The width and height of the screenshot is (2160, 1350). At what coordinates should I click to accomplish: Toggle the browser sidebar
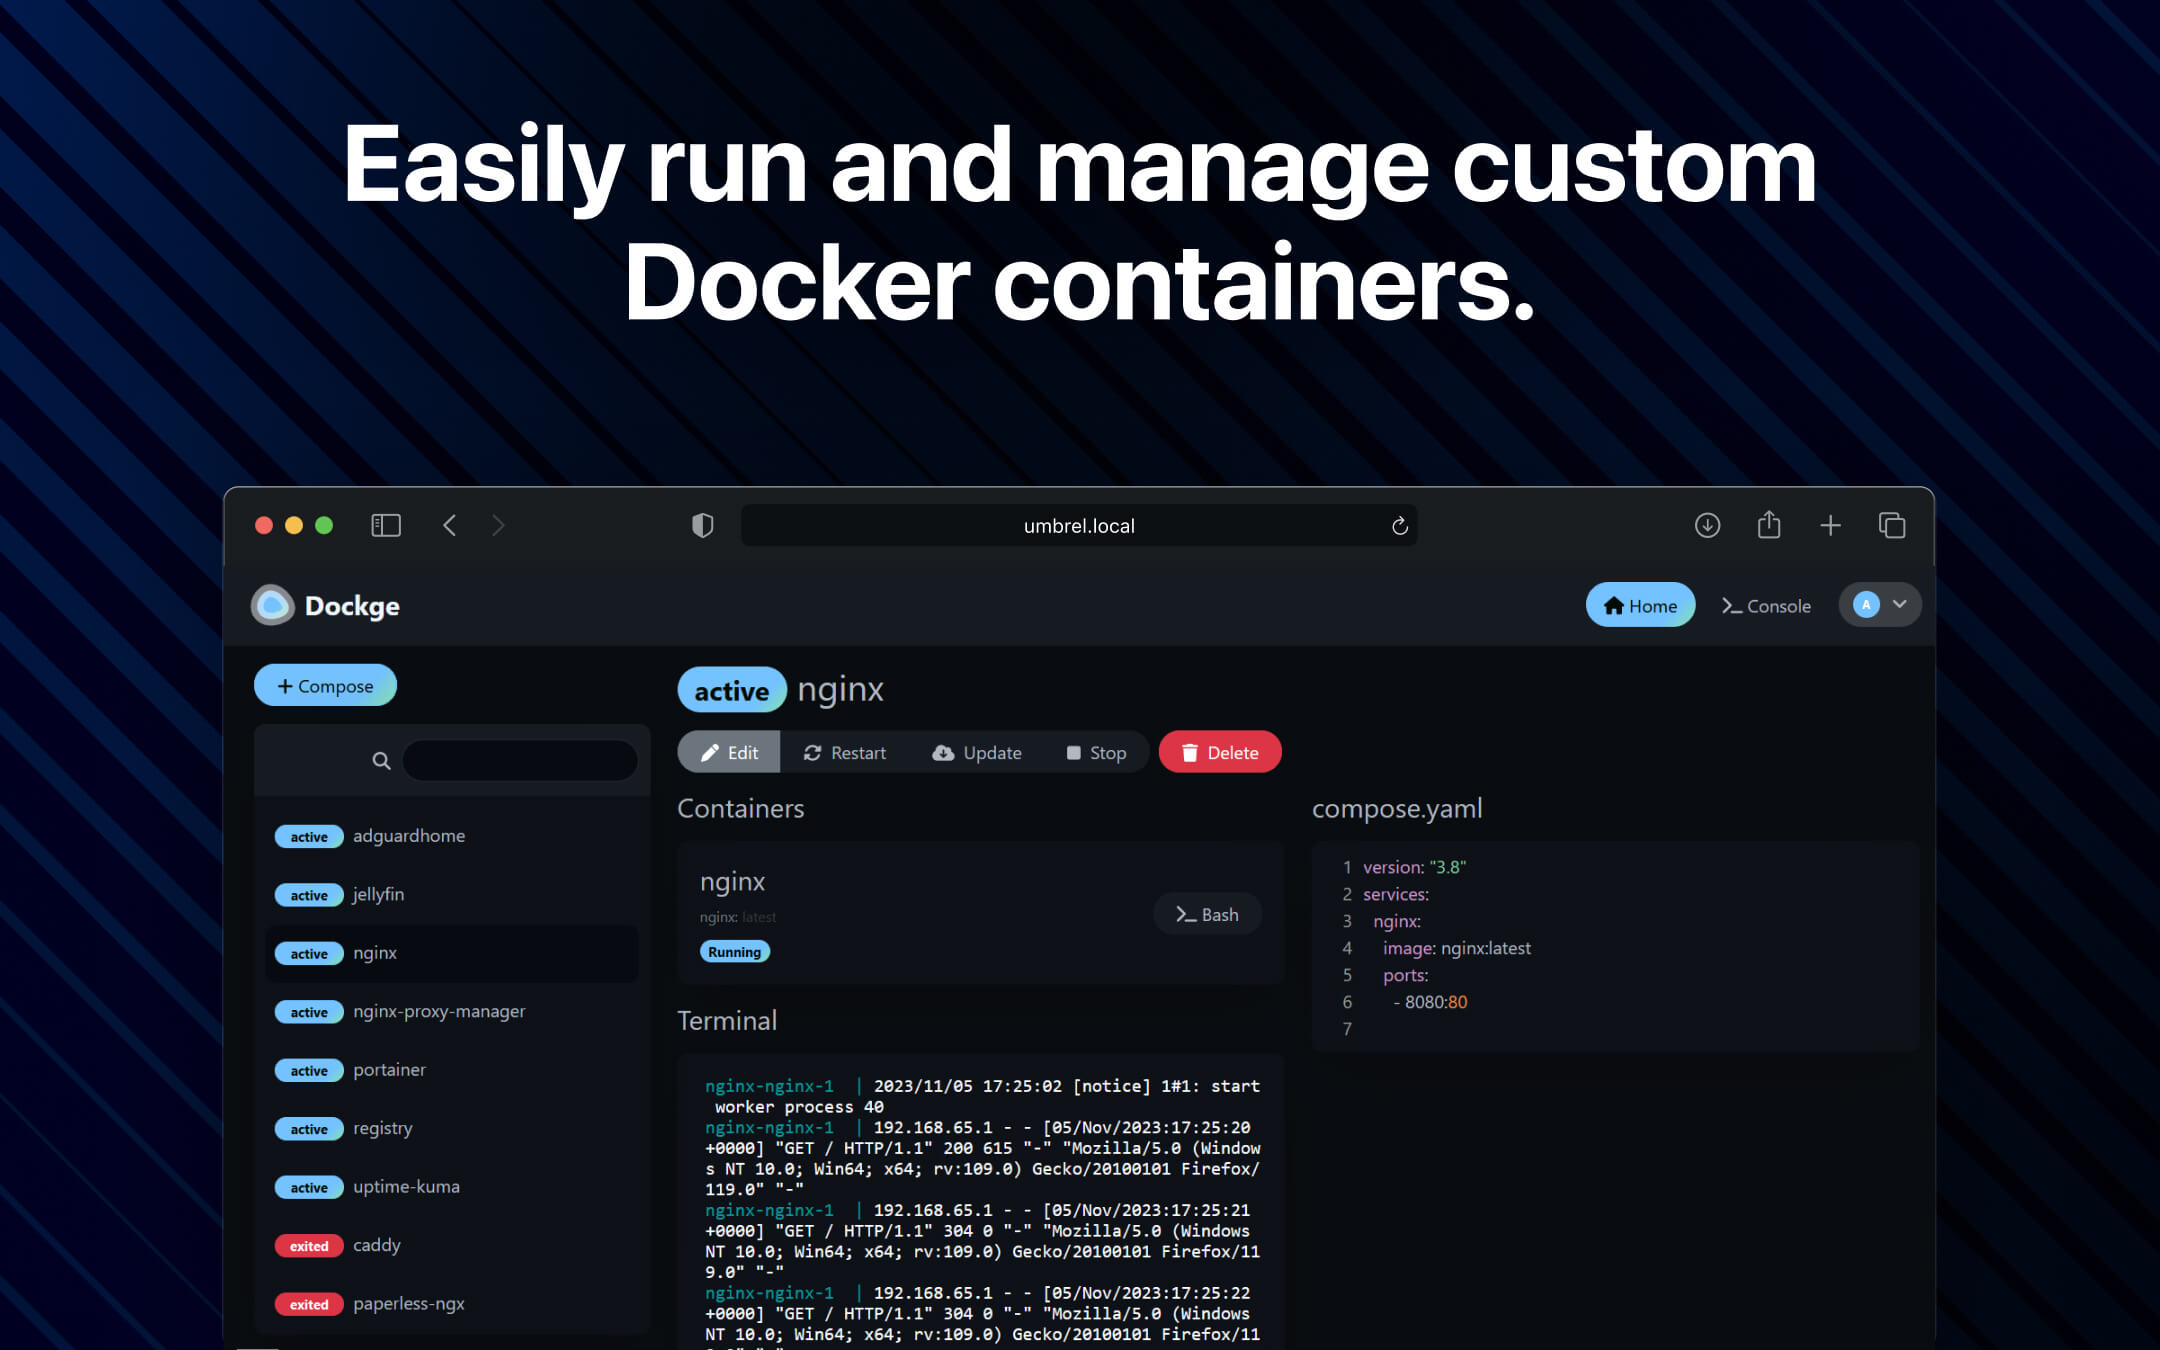385,525
